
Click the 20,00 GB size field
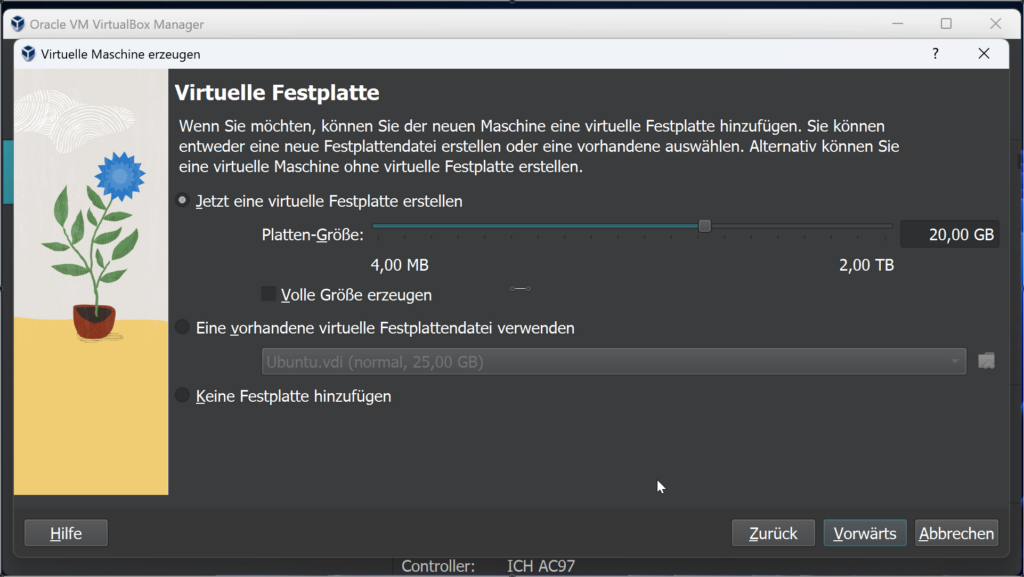click(x=950, y=234)
